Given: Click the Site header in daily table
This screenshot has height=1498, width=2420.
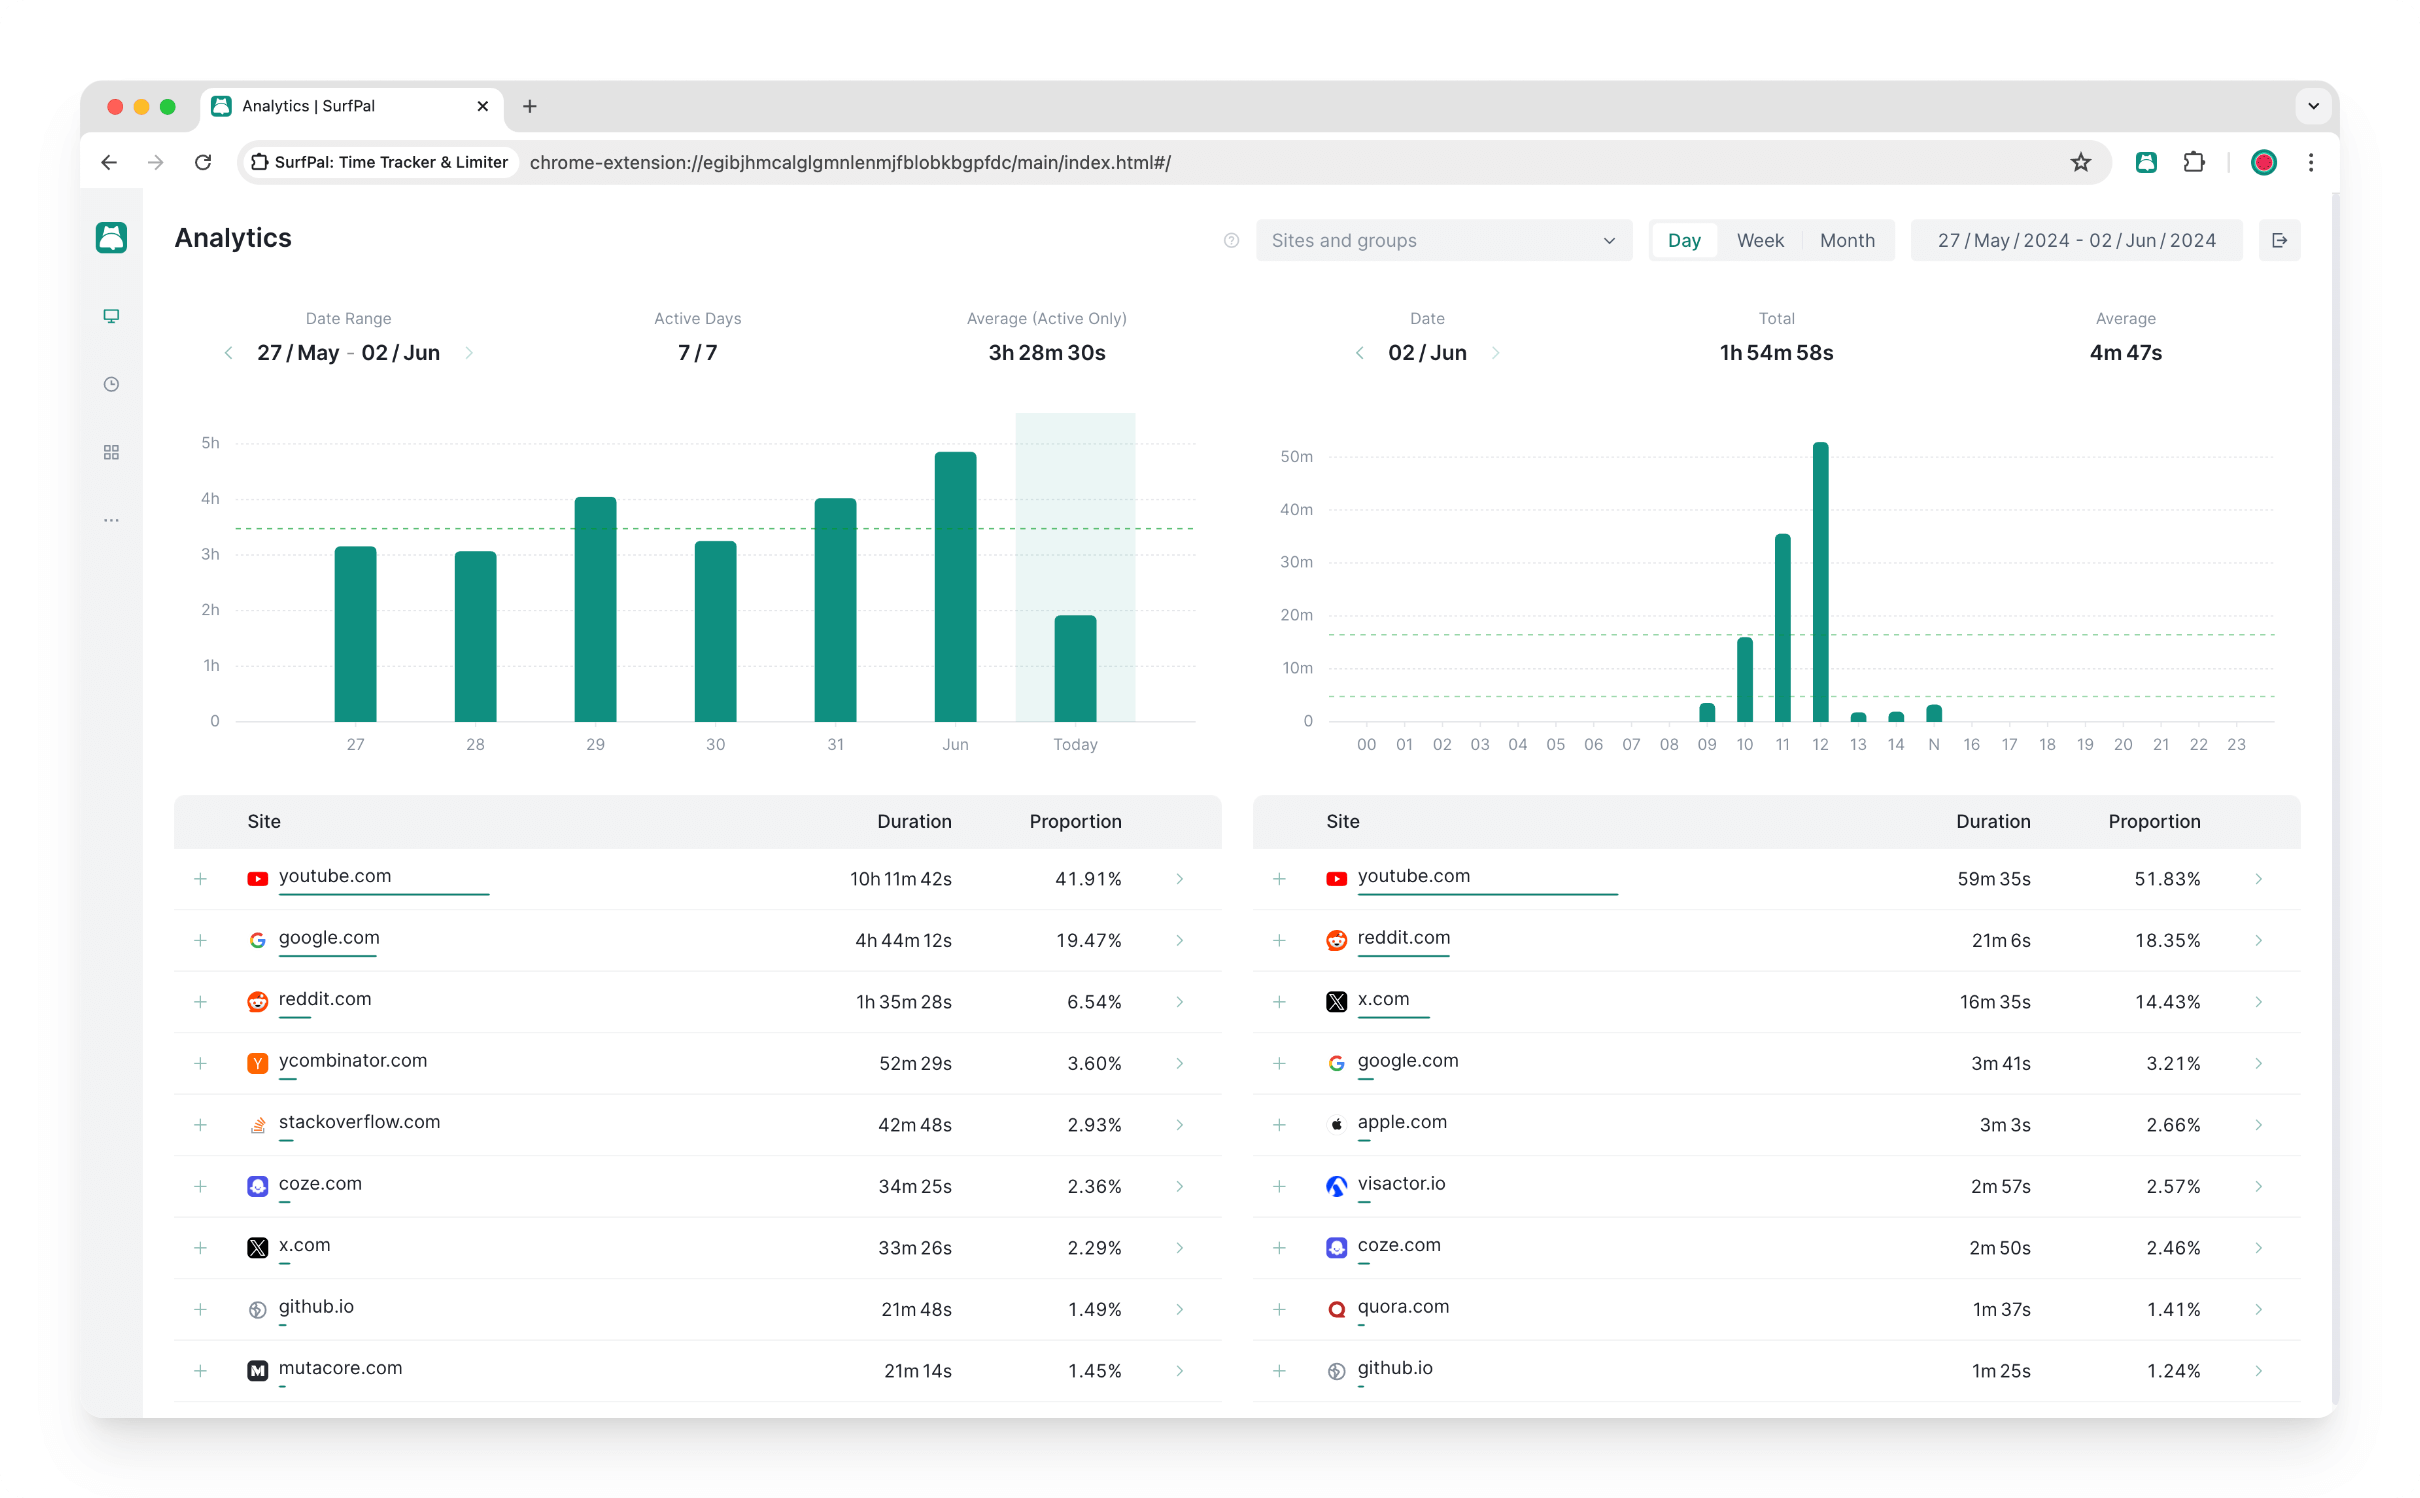Looking at the screenshot, I should tap(1342, 821).
